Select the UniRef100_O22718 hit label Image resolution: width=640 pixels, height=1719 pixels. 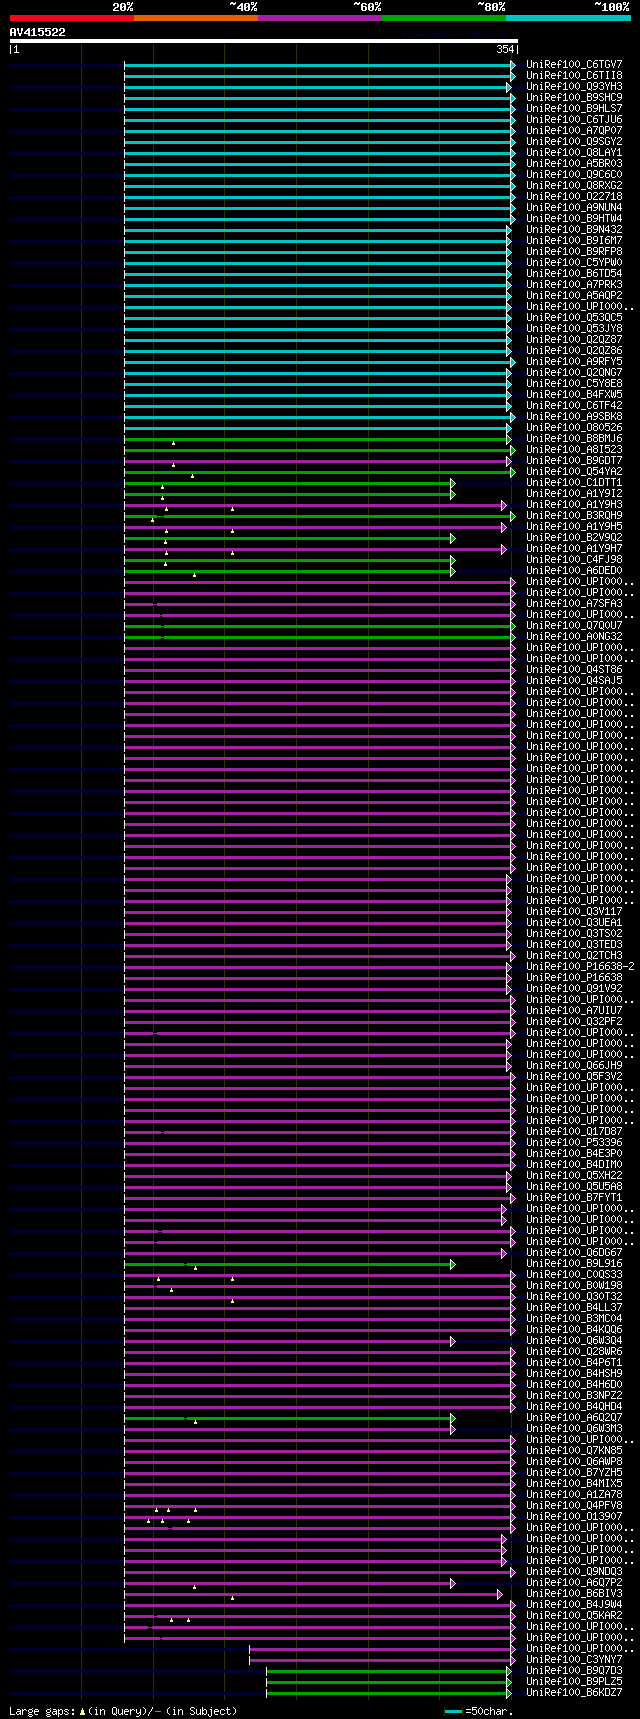point(574,197)
